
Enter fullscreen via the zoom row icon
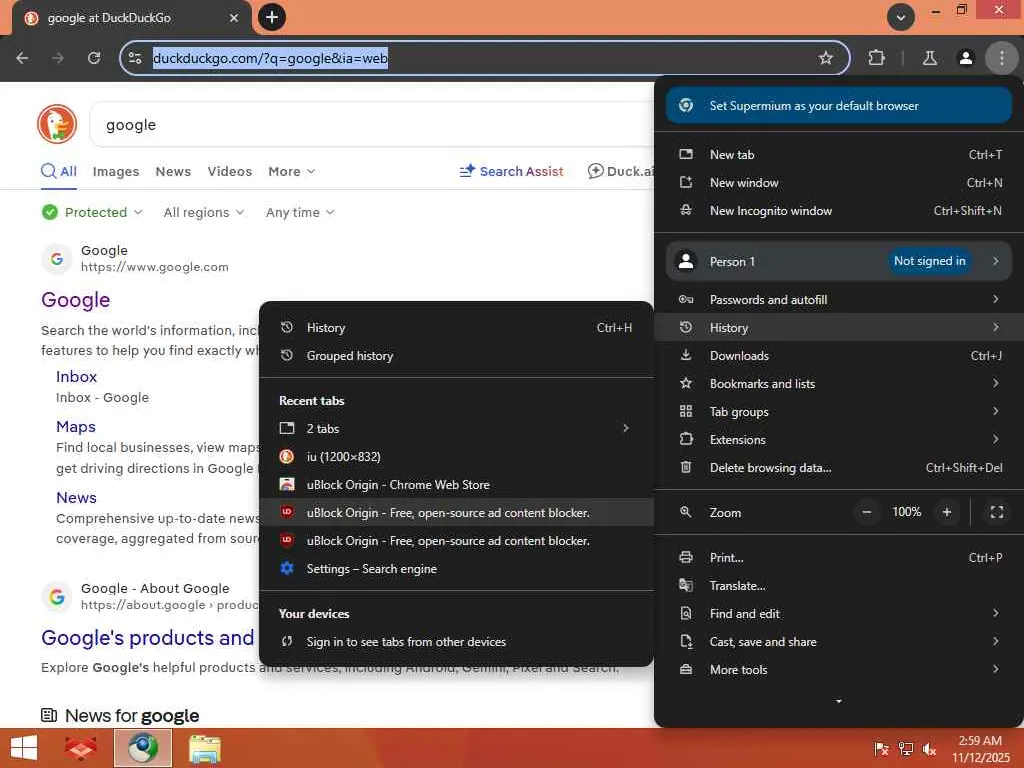tap(997, 513)
